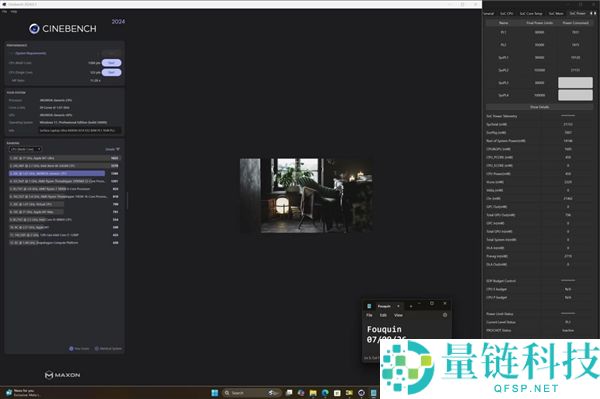This screenshot has width=600, height=399.
Task: Select the Apple M1 Ultra ranking row
Action: coord(64,158)
